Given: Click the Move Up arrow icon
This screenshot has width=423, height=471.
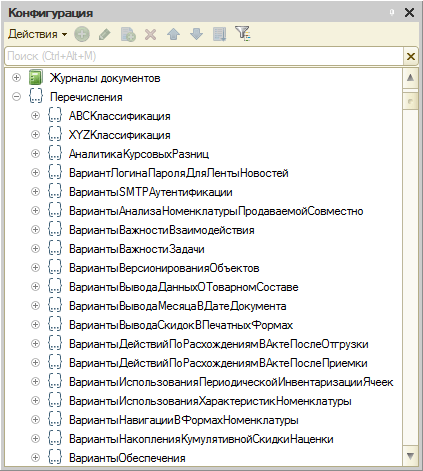Looking at the screenshot, I should point(173,34).
